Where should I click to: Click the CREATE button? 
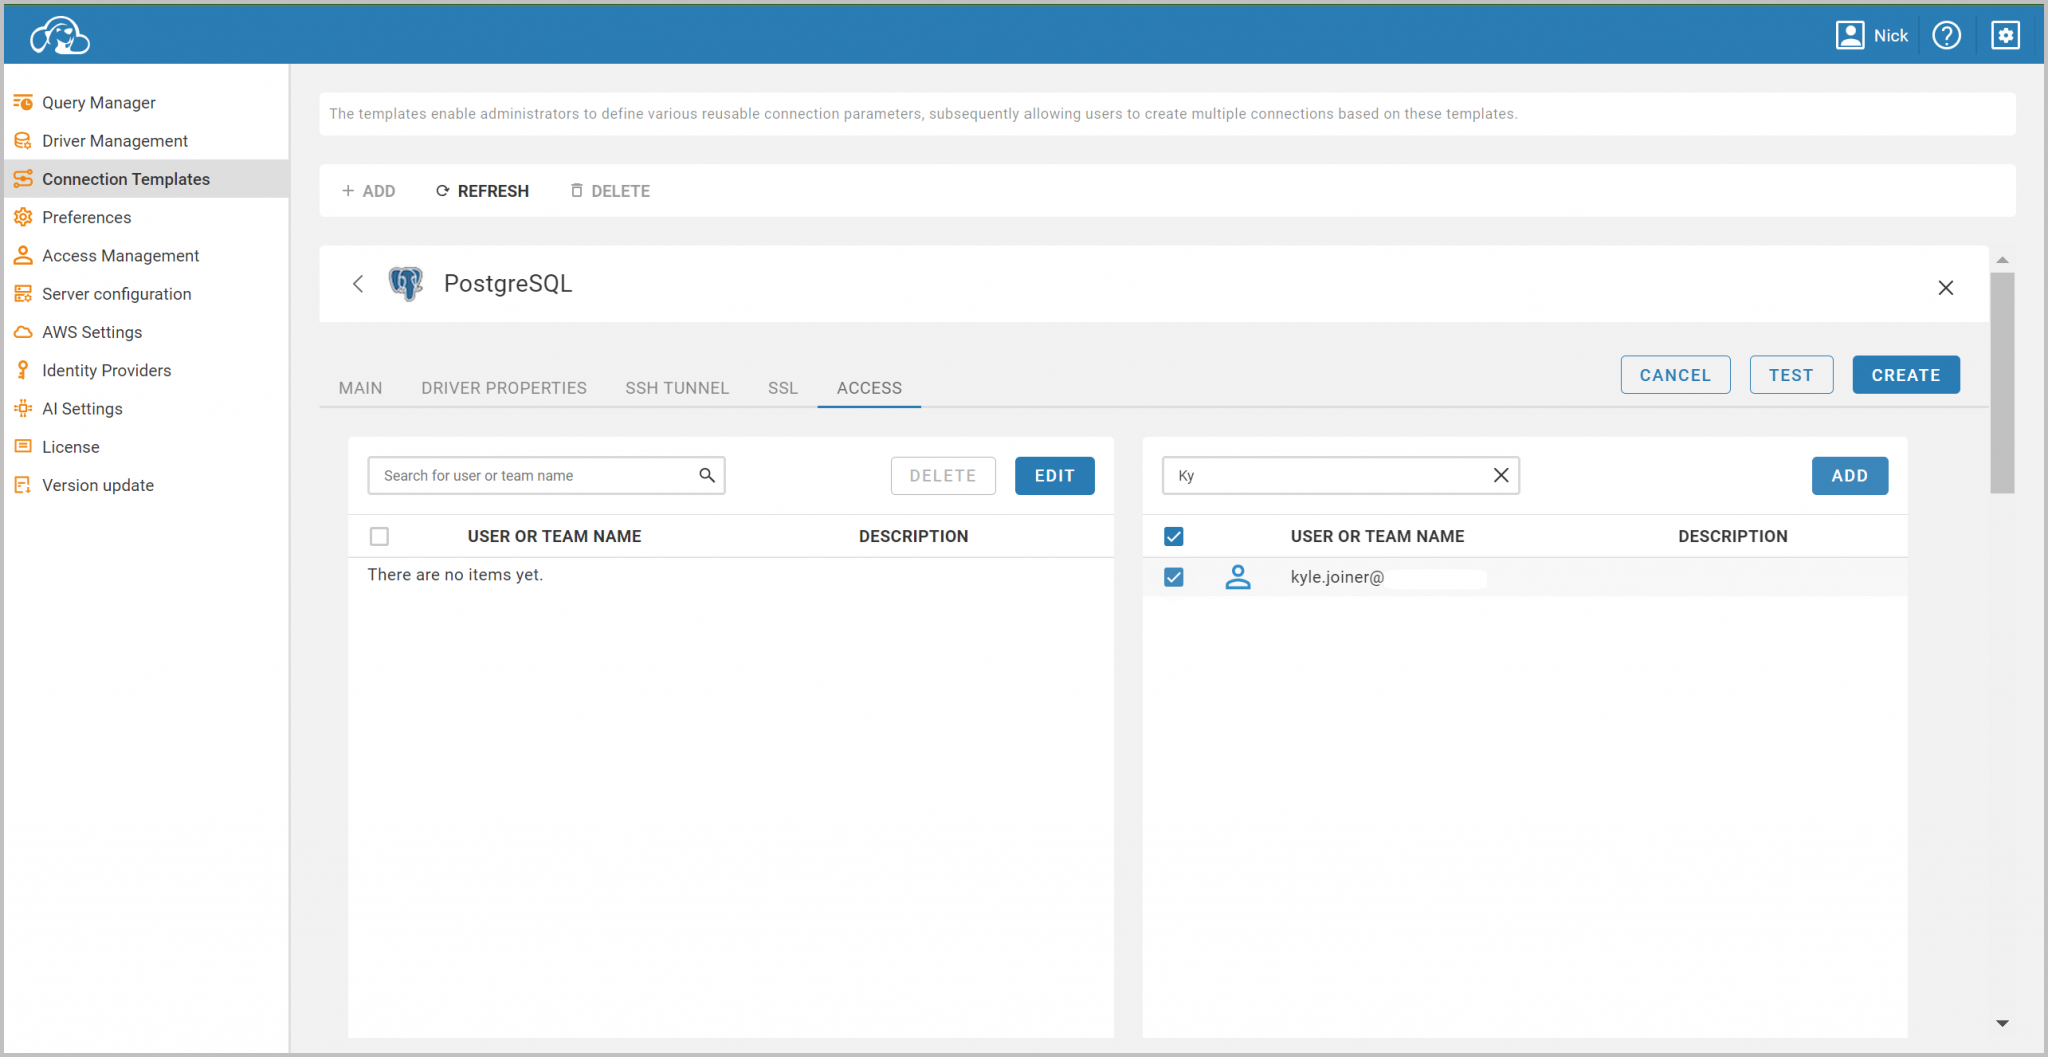click(x=1906, y=375)
